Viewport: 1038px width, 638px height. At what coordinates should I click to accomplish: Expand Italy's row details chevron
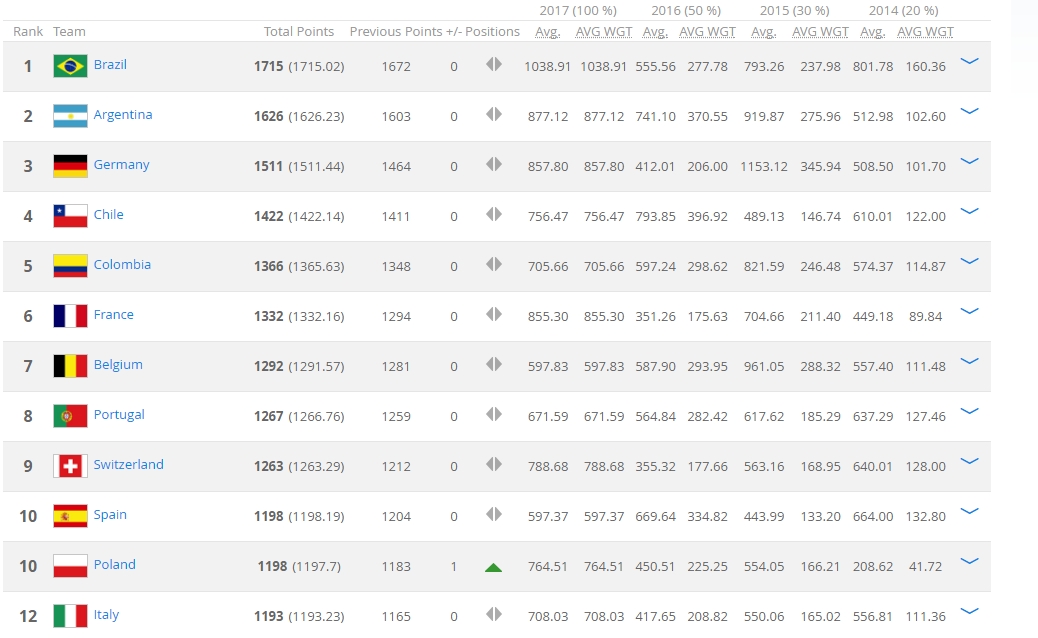[x=968, y=611]
